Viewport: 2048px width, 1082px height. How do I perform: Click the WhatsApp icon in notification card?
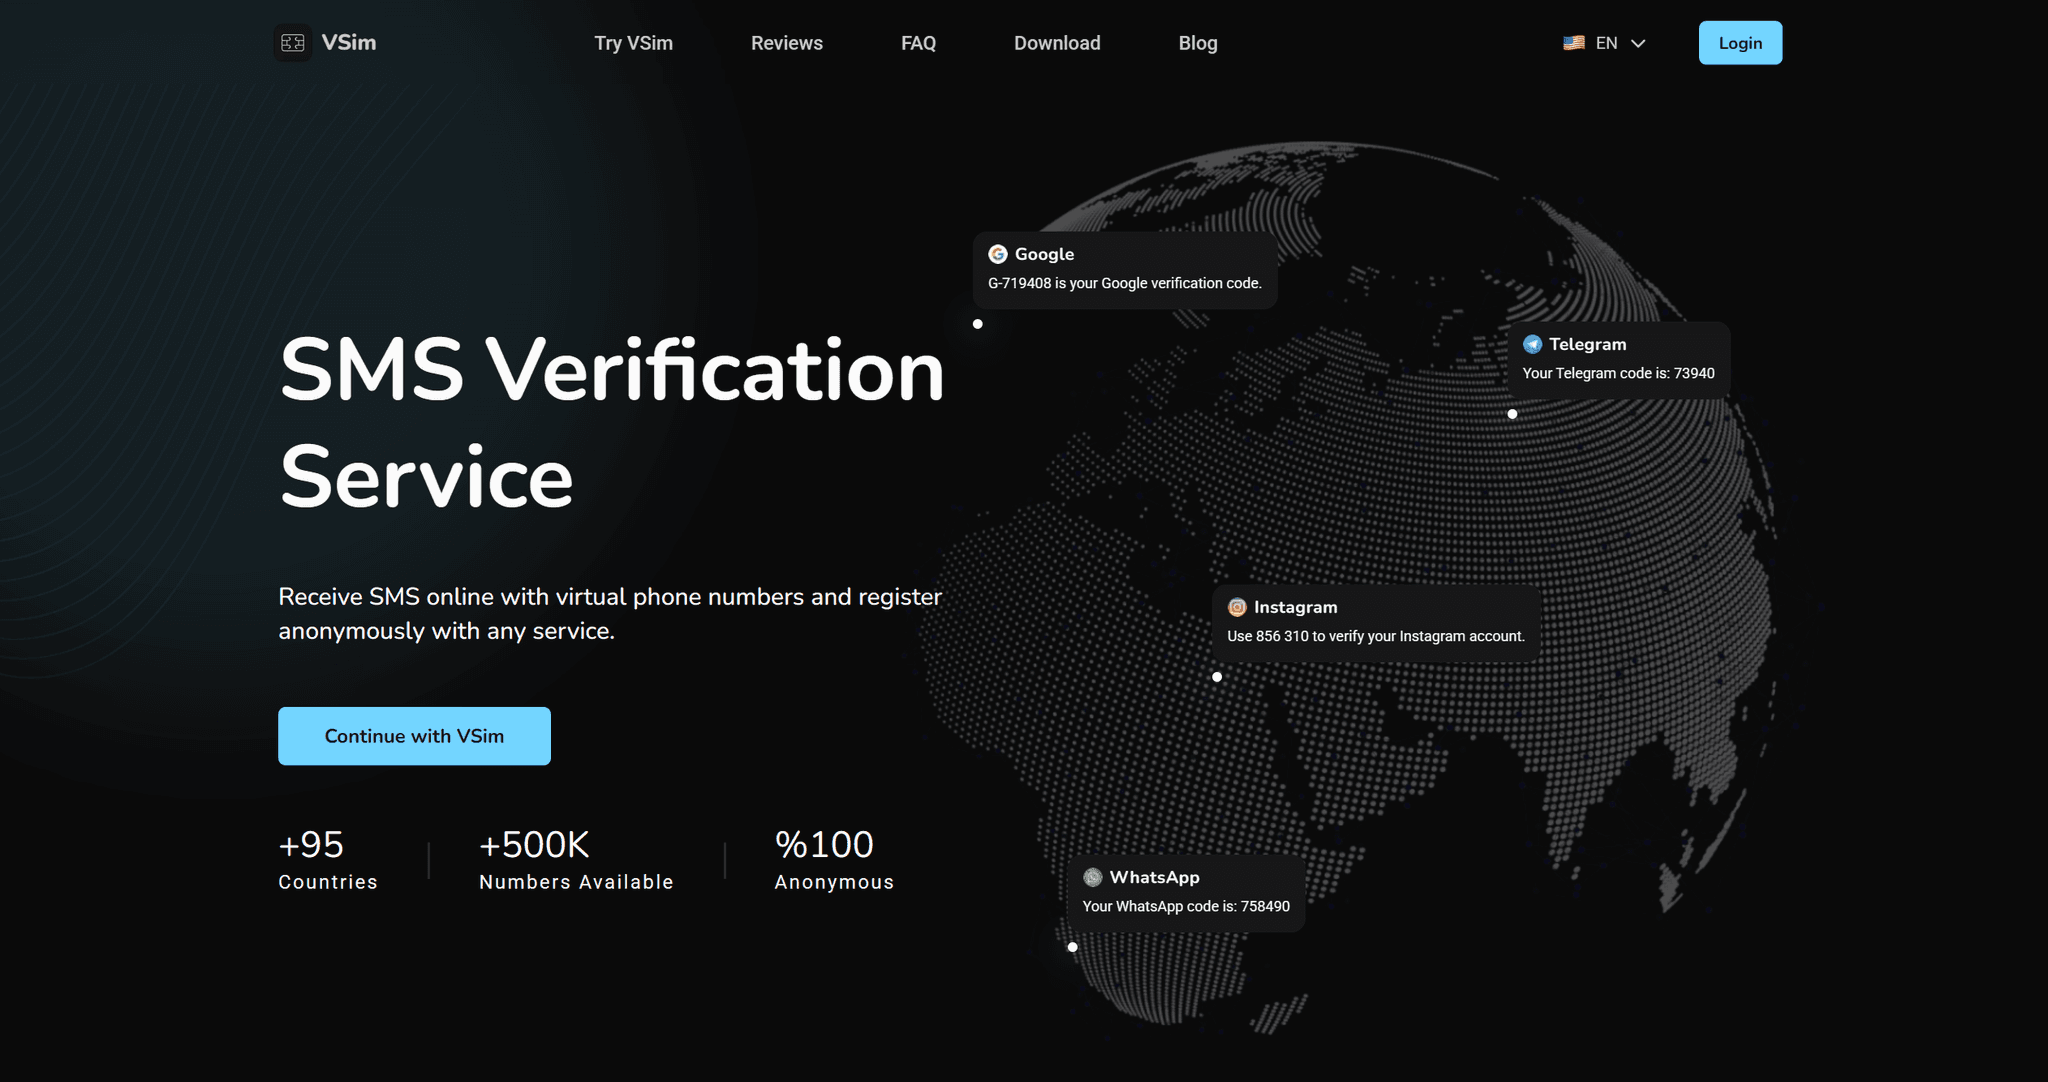[x=1093, y=877]
